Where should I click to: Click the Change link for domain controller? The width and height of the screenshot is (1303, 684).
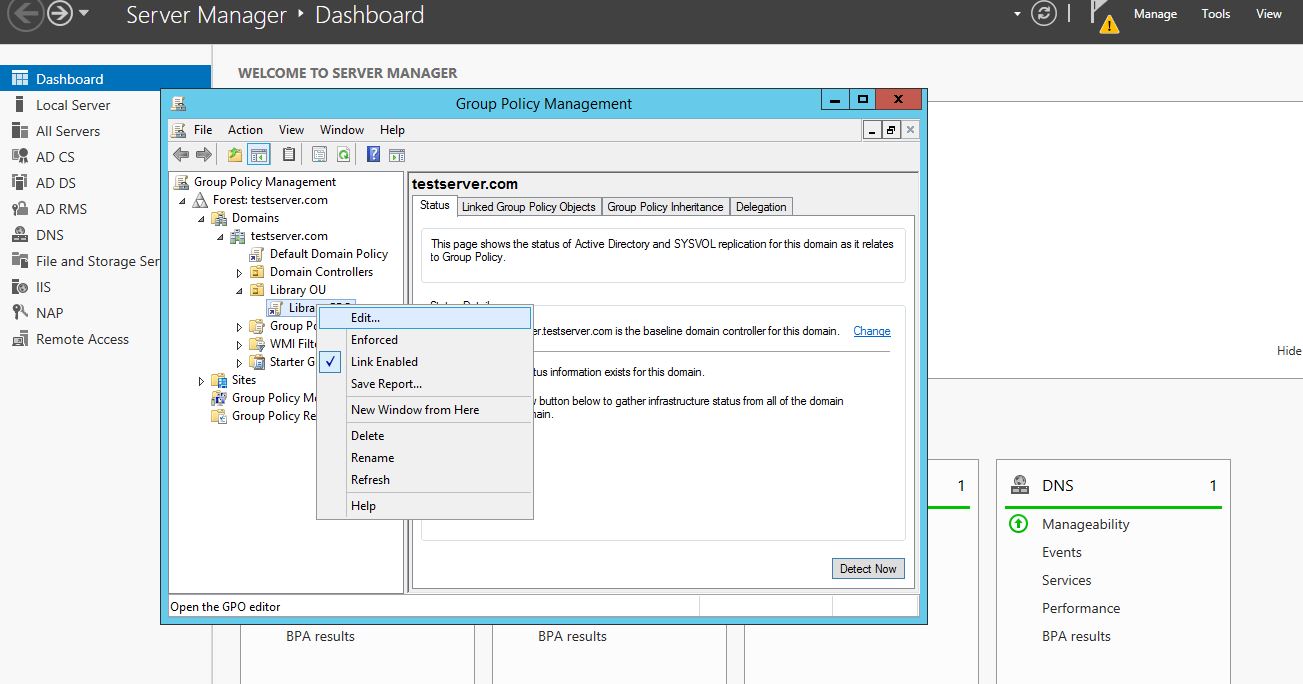(x=871, y=331)
